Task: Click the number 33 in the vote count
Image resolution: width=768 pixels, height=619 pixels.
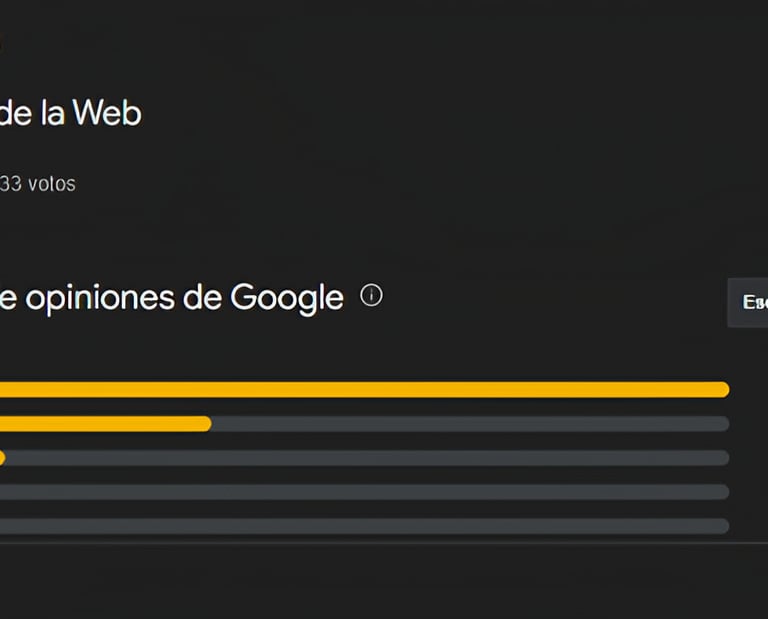Action: coord(12,184)
